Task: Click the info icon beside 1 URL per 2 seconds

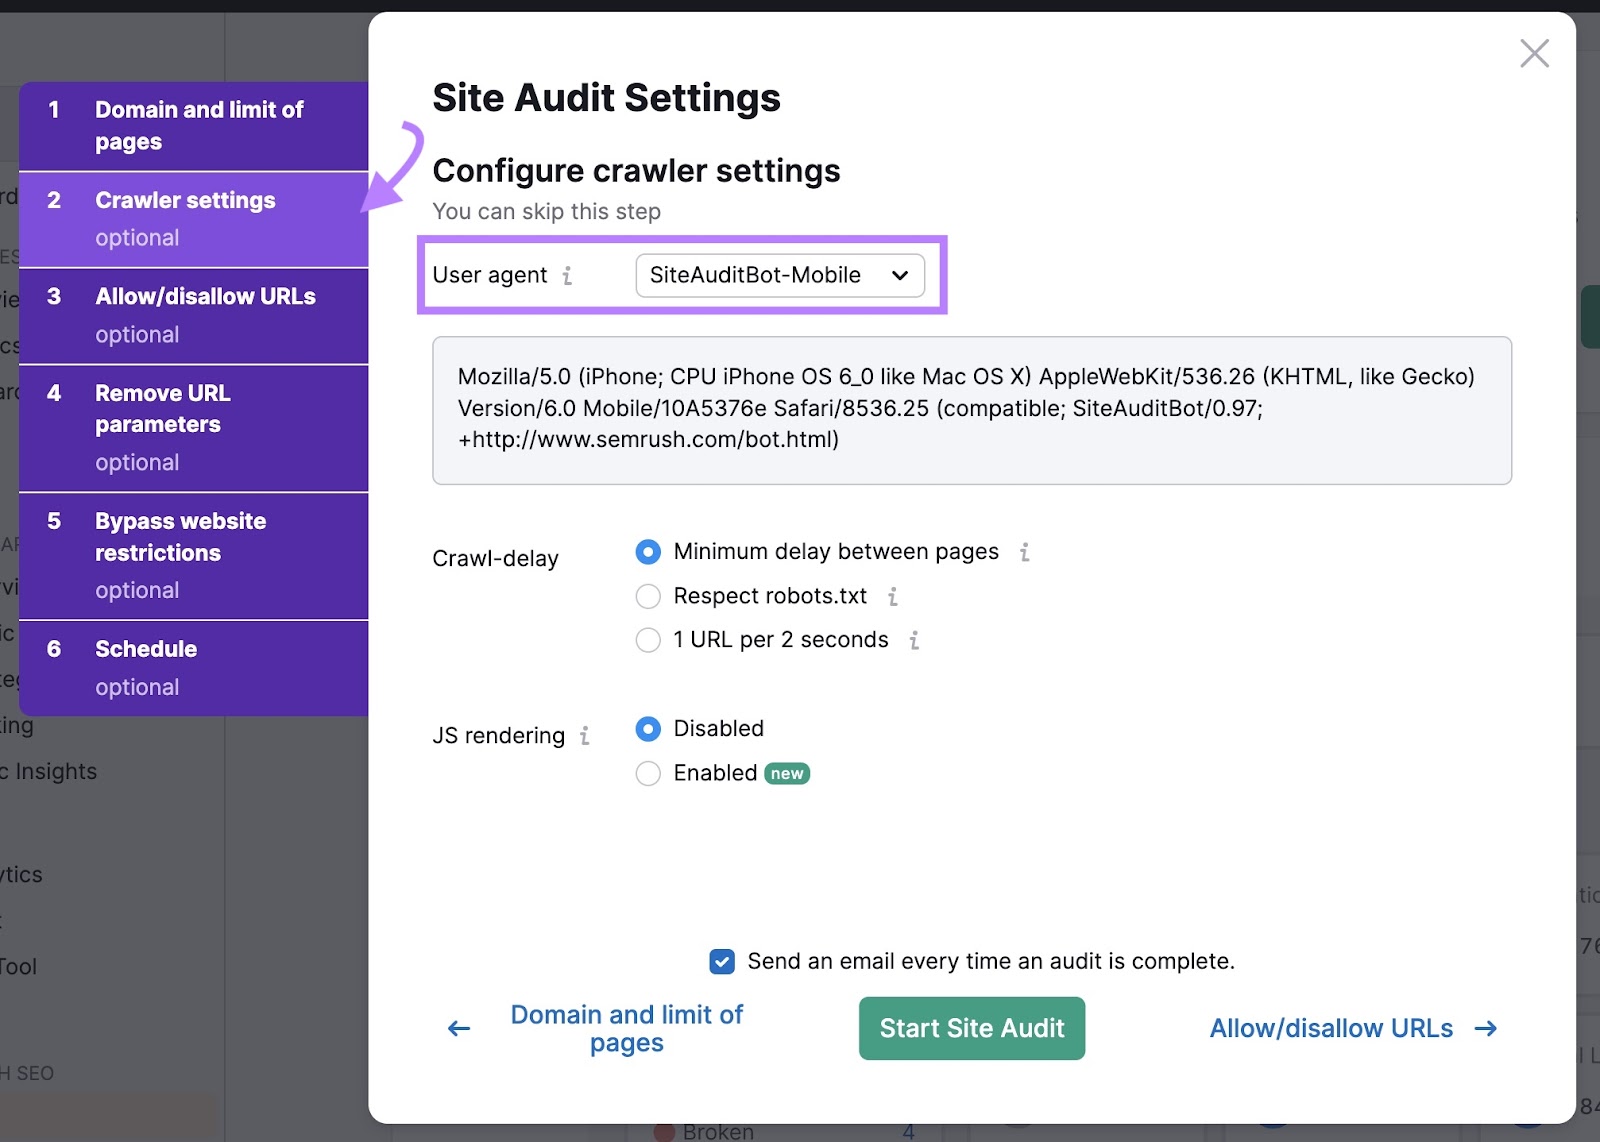Action: click(913, 641)
